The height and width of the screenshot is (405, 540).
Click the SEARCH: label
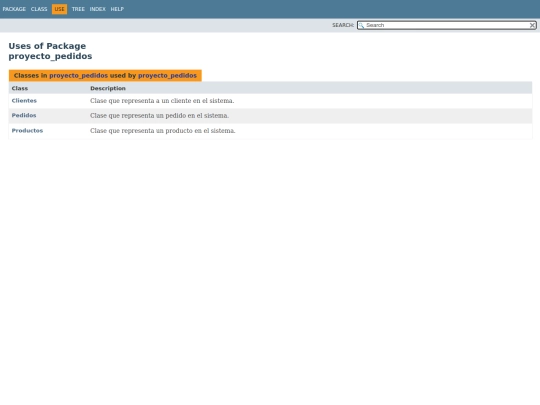pos(343,25)
